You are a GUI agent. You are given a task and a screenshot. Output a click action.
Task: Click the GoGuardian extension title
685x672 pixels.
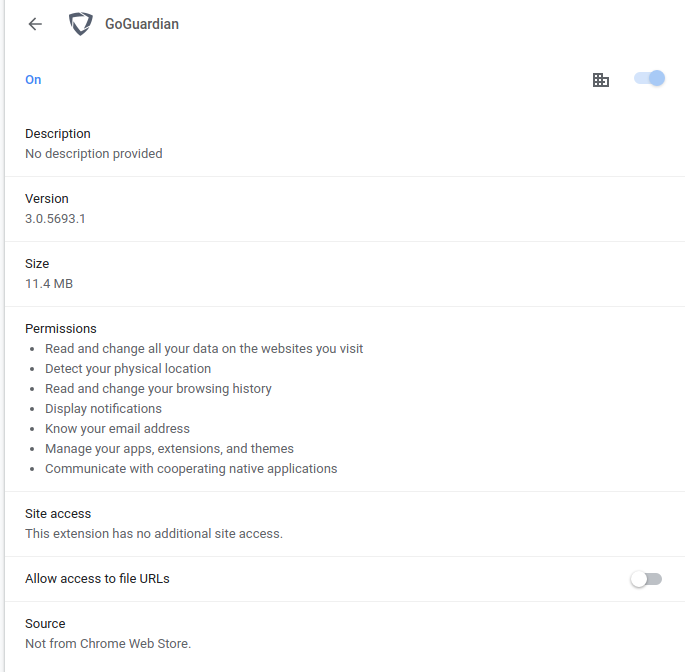click(142, 24)
